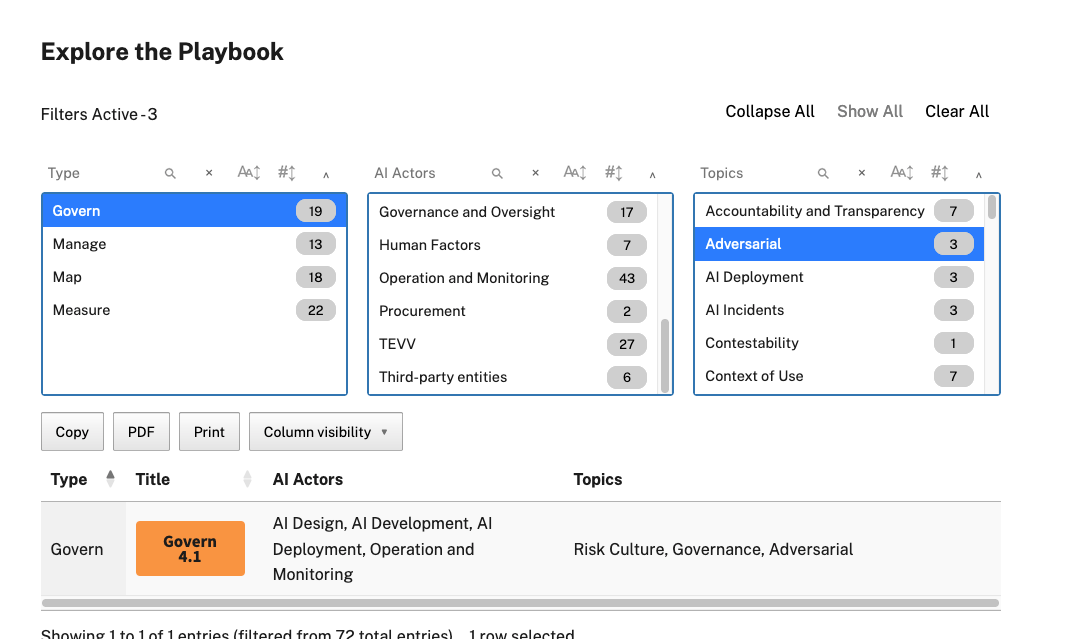Clear the Type pane selection

click(209, 173)
